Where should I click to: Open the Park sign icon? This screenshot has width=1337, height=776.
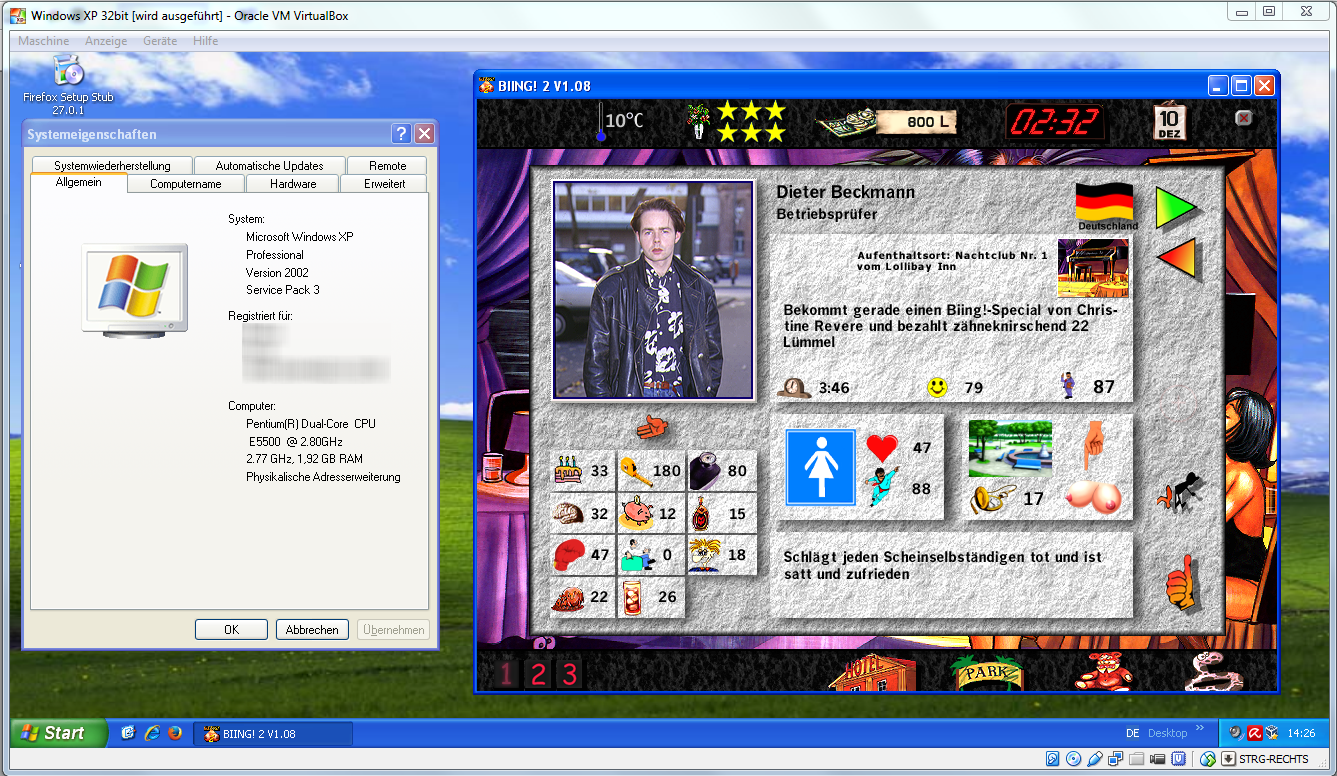[987, 672]
